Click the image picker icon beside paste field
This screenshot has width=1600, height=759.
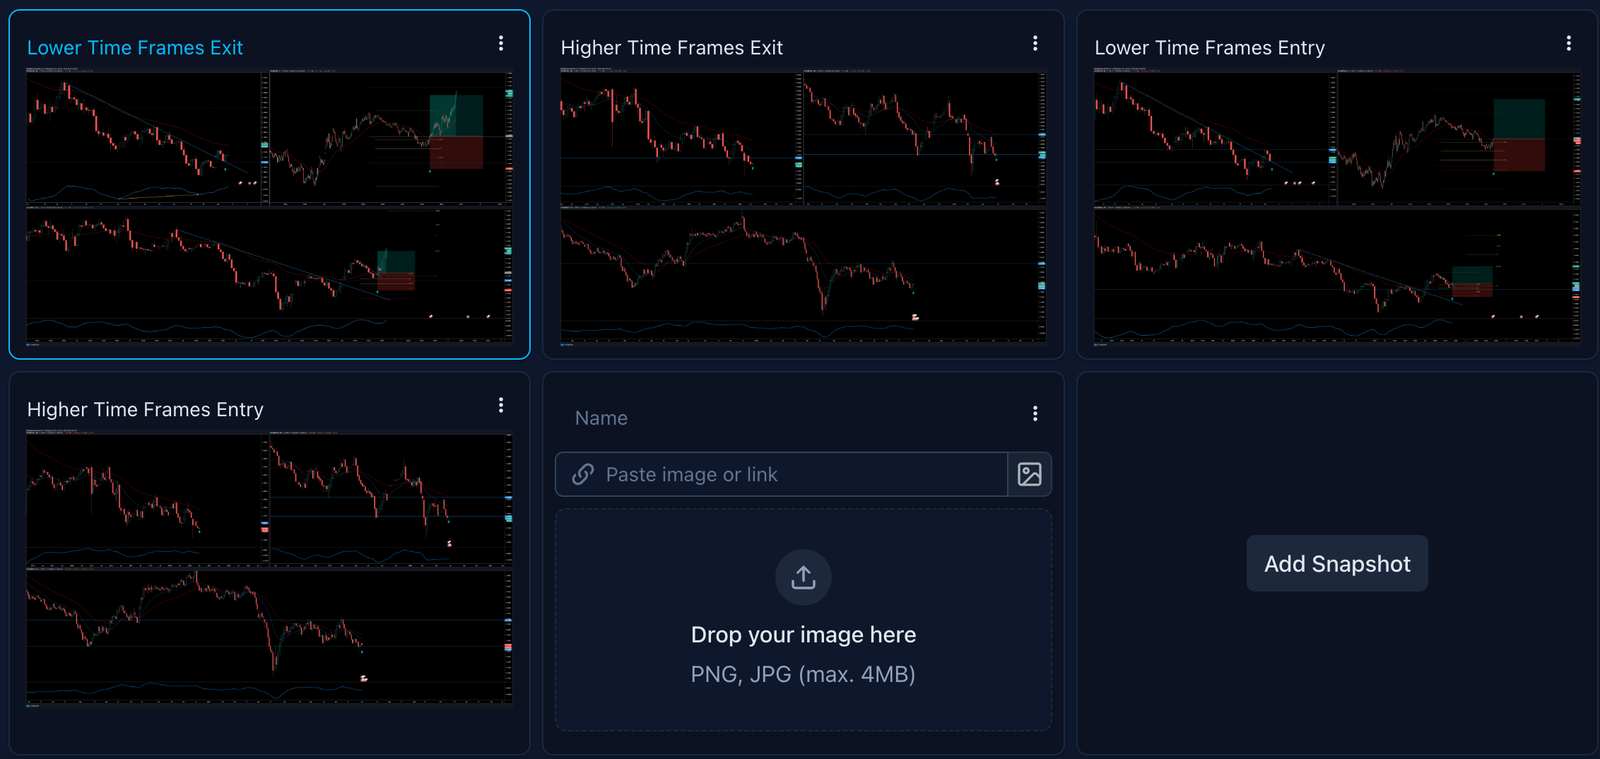[x=1029, y=474]
